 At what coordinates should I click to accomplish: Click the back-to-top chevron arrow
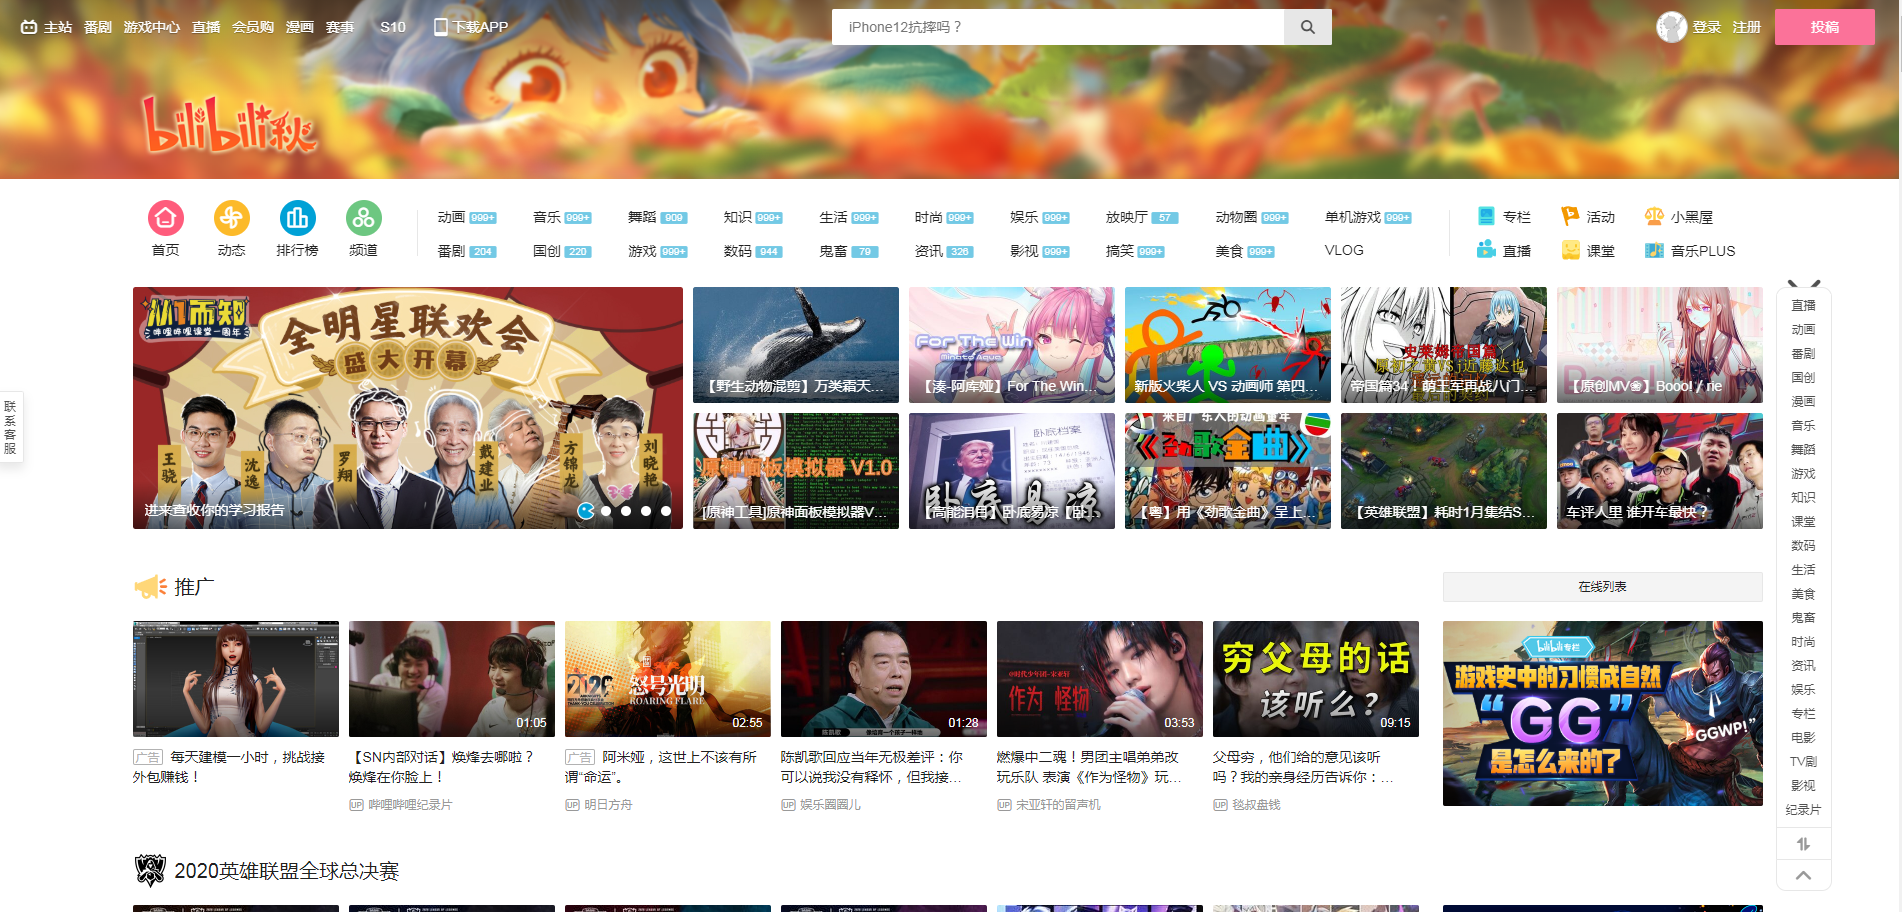pos(1803,875)
